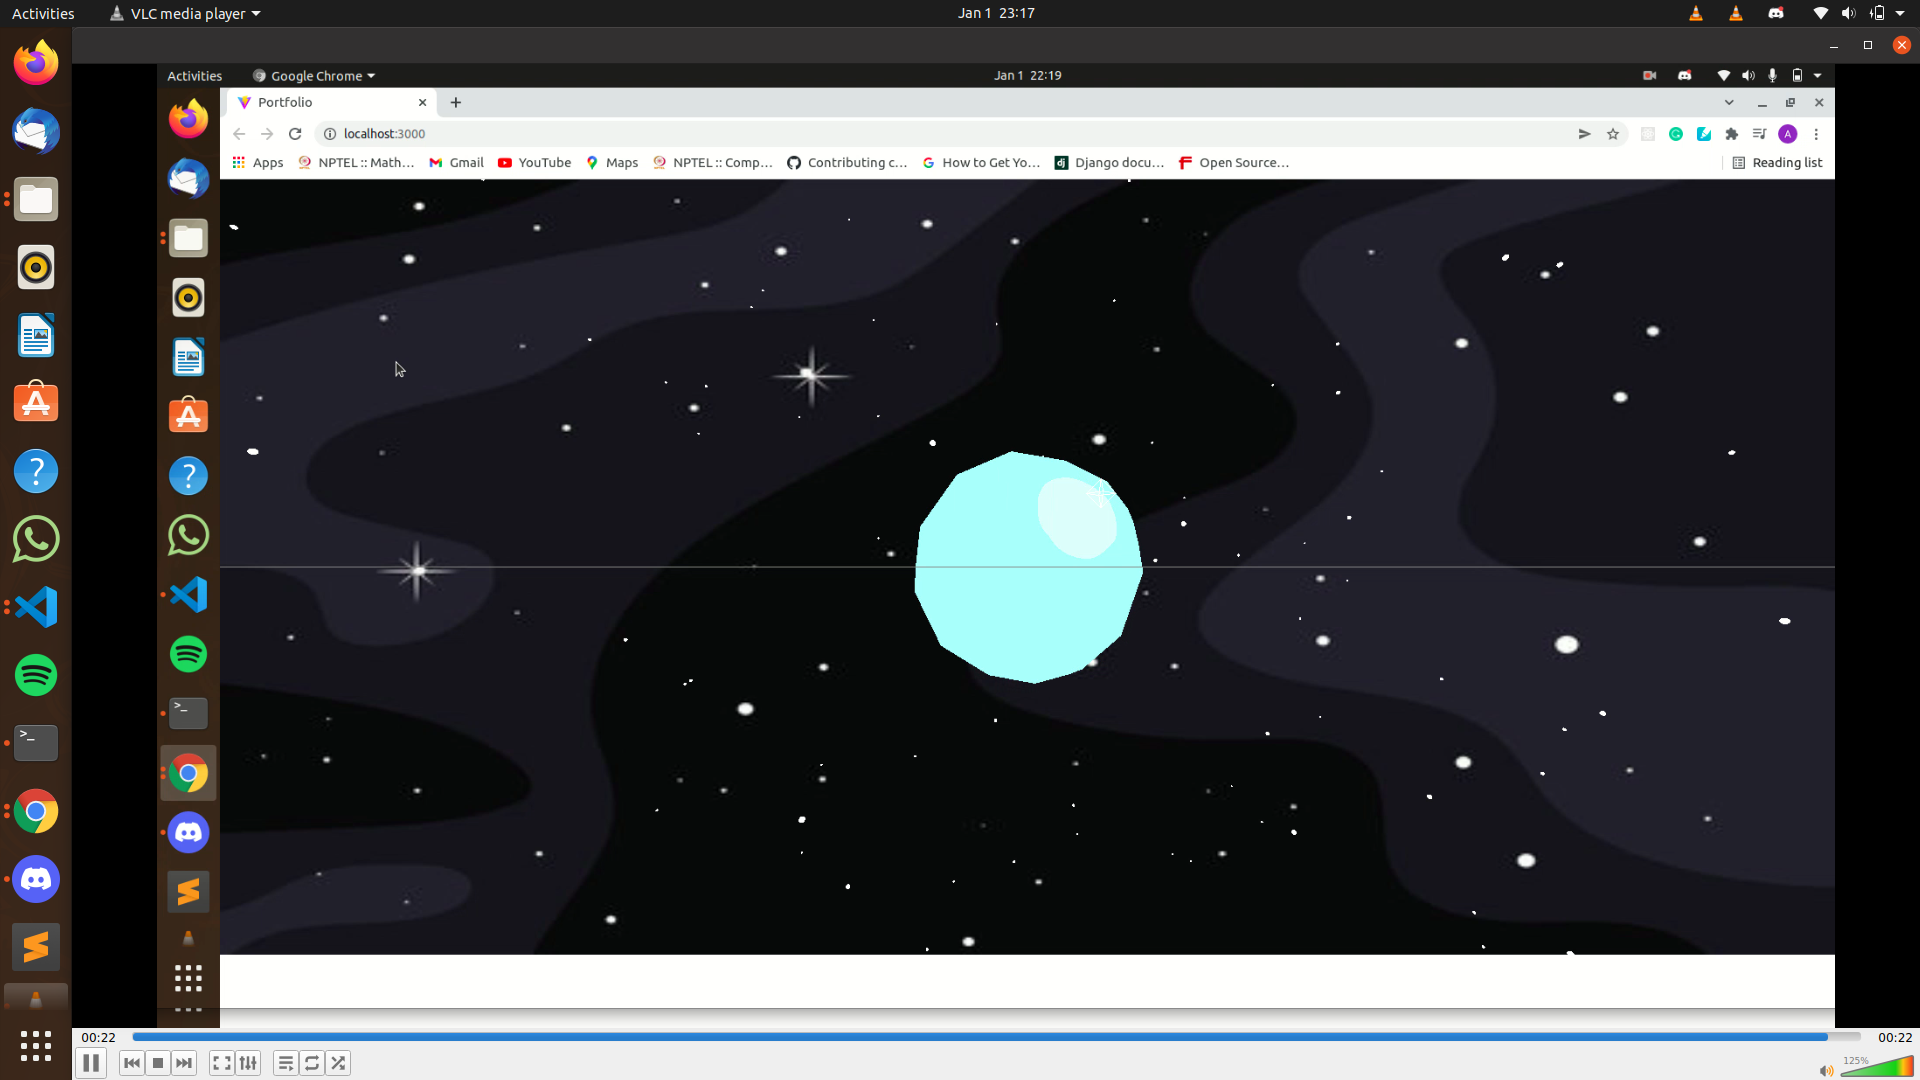Viewport: 1920px width, 1080px height.
Task: Toggle VLC fullscreen mode
Action: [x=222, y=1063]
